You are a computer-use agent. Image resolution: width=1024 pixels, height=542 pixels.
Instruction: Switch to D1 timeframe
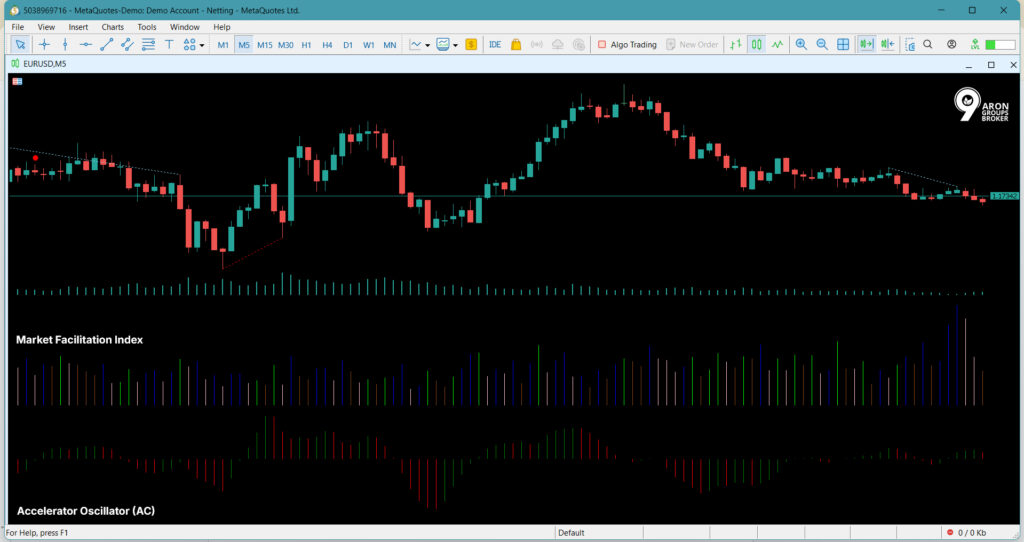(x=348, y=45)
